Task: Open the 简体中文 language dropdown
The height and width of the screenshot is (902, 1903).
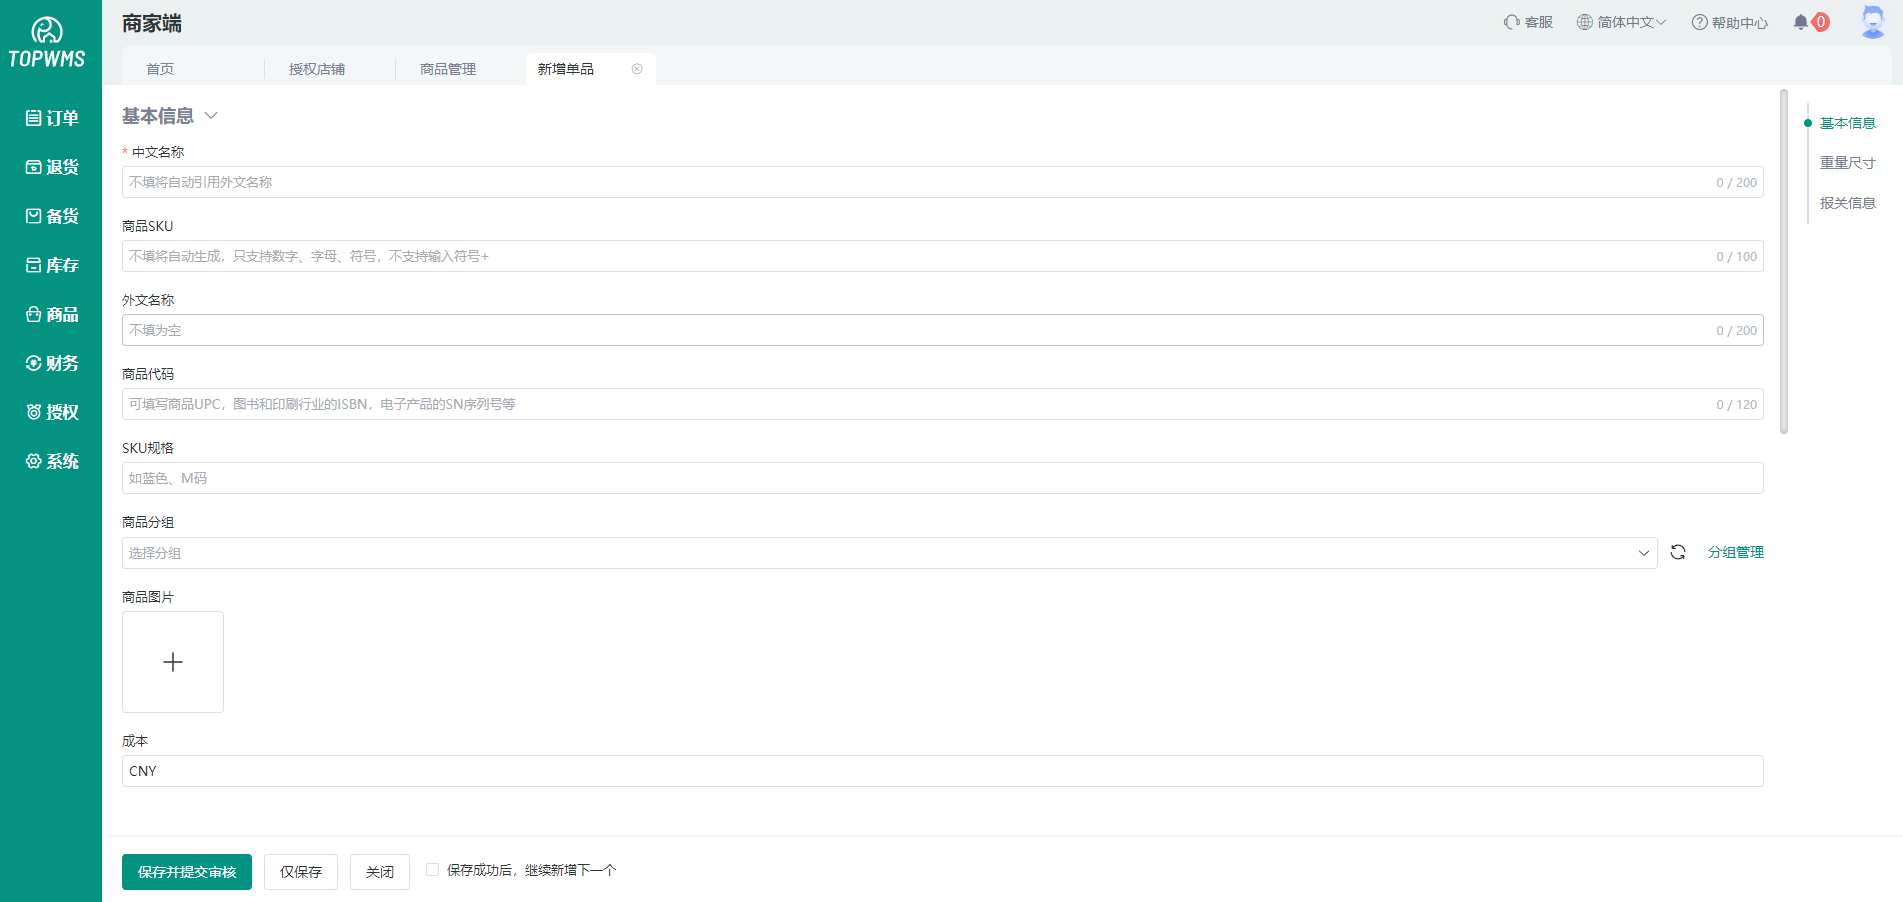Action: [1621, 22]
